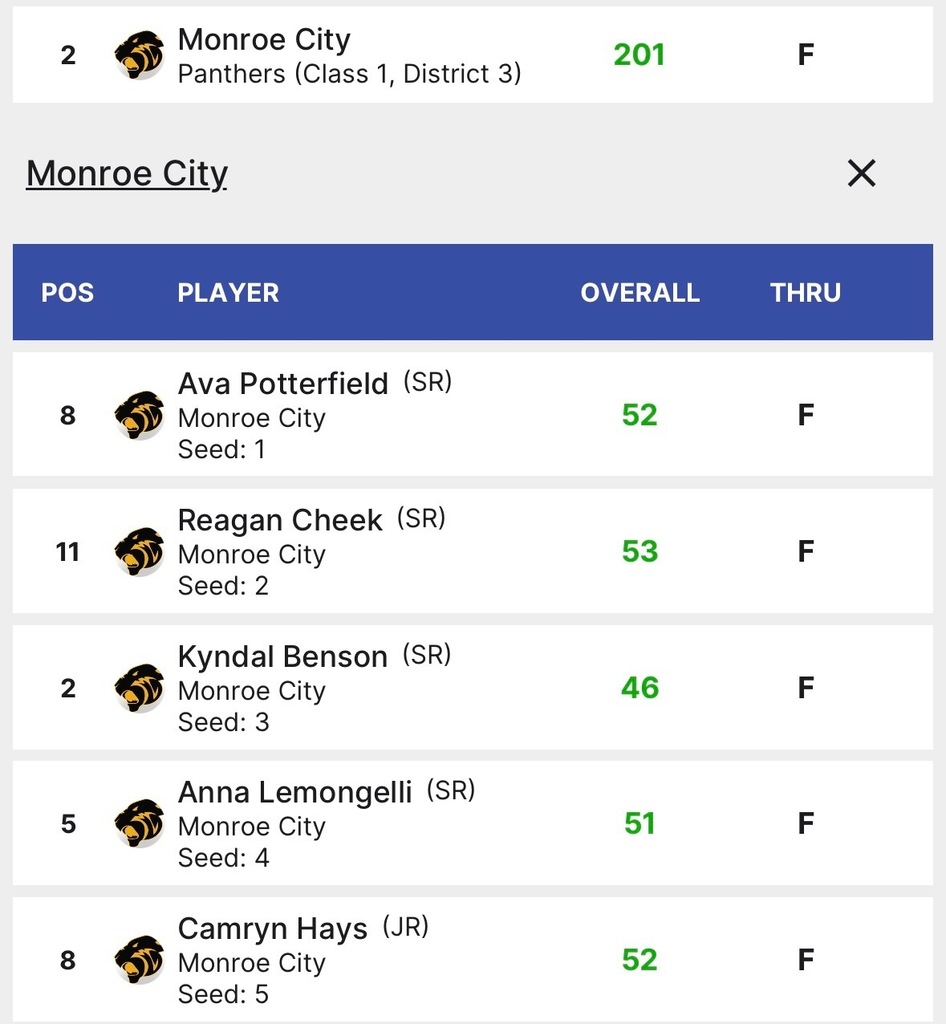Expand the Monroe City Panthers team row
946x1024 pixels.
click(473, 55)
